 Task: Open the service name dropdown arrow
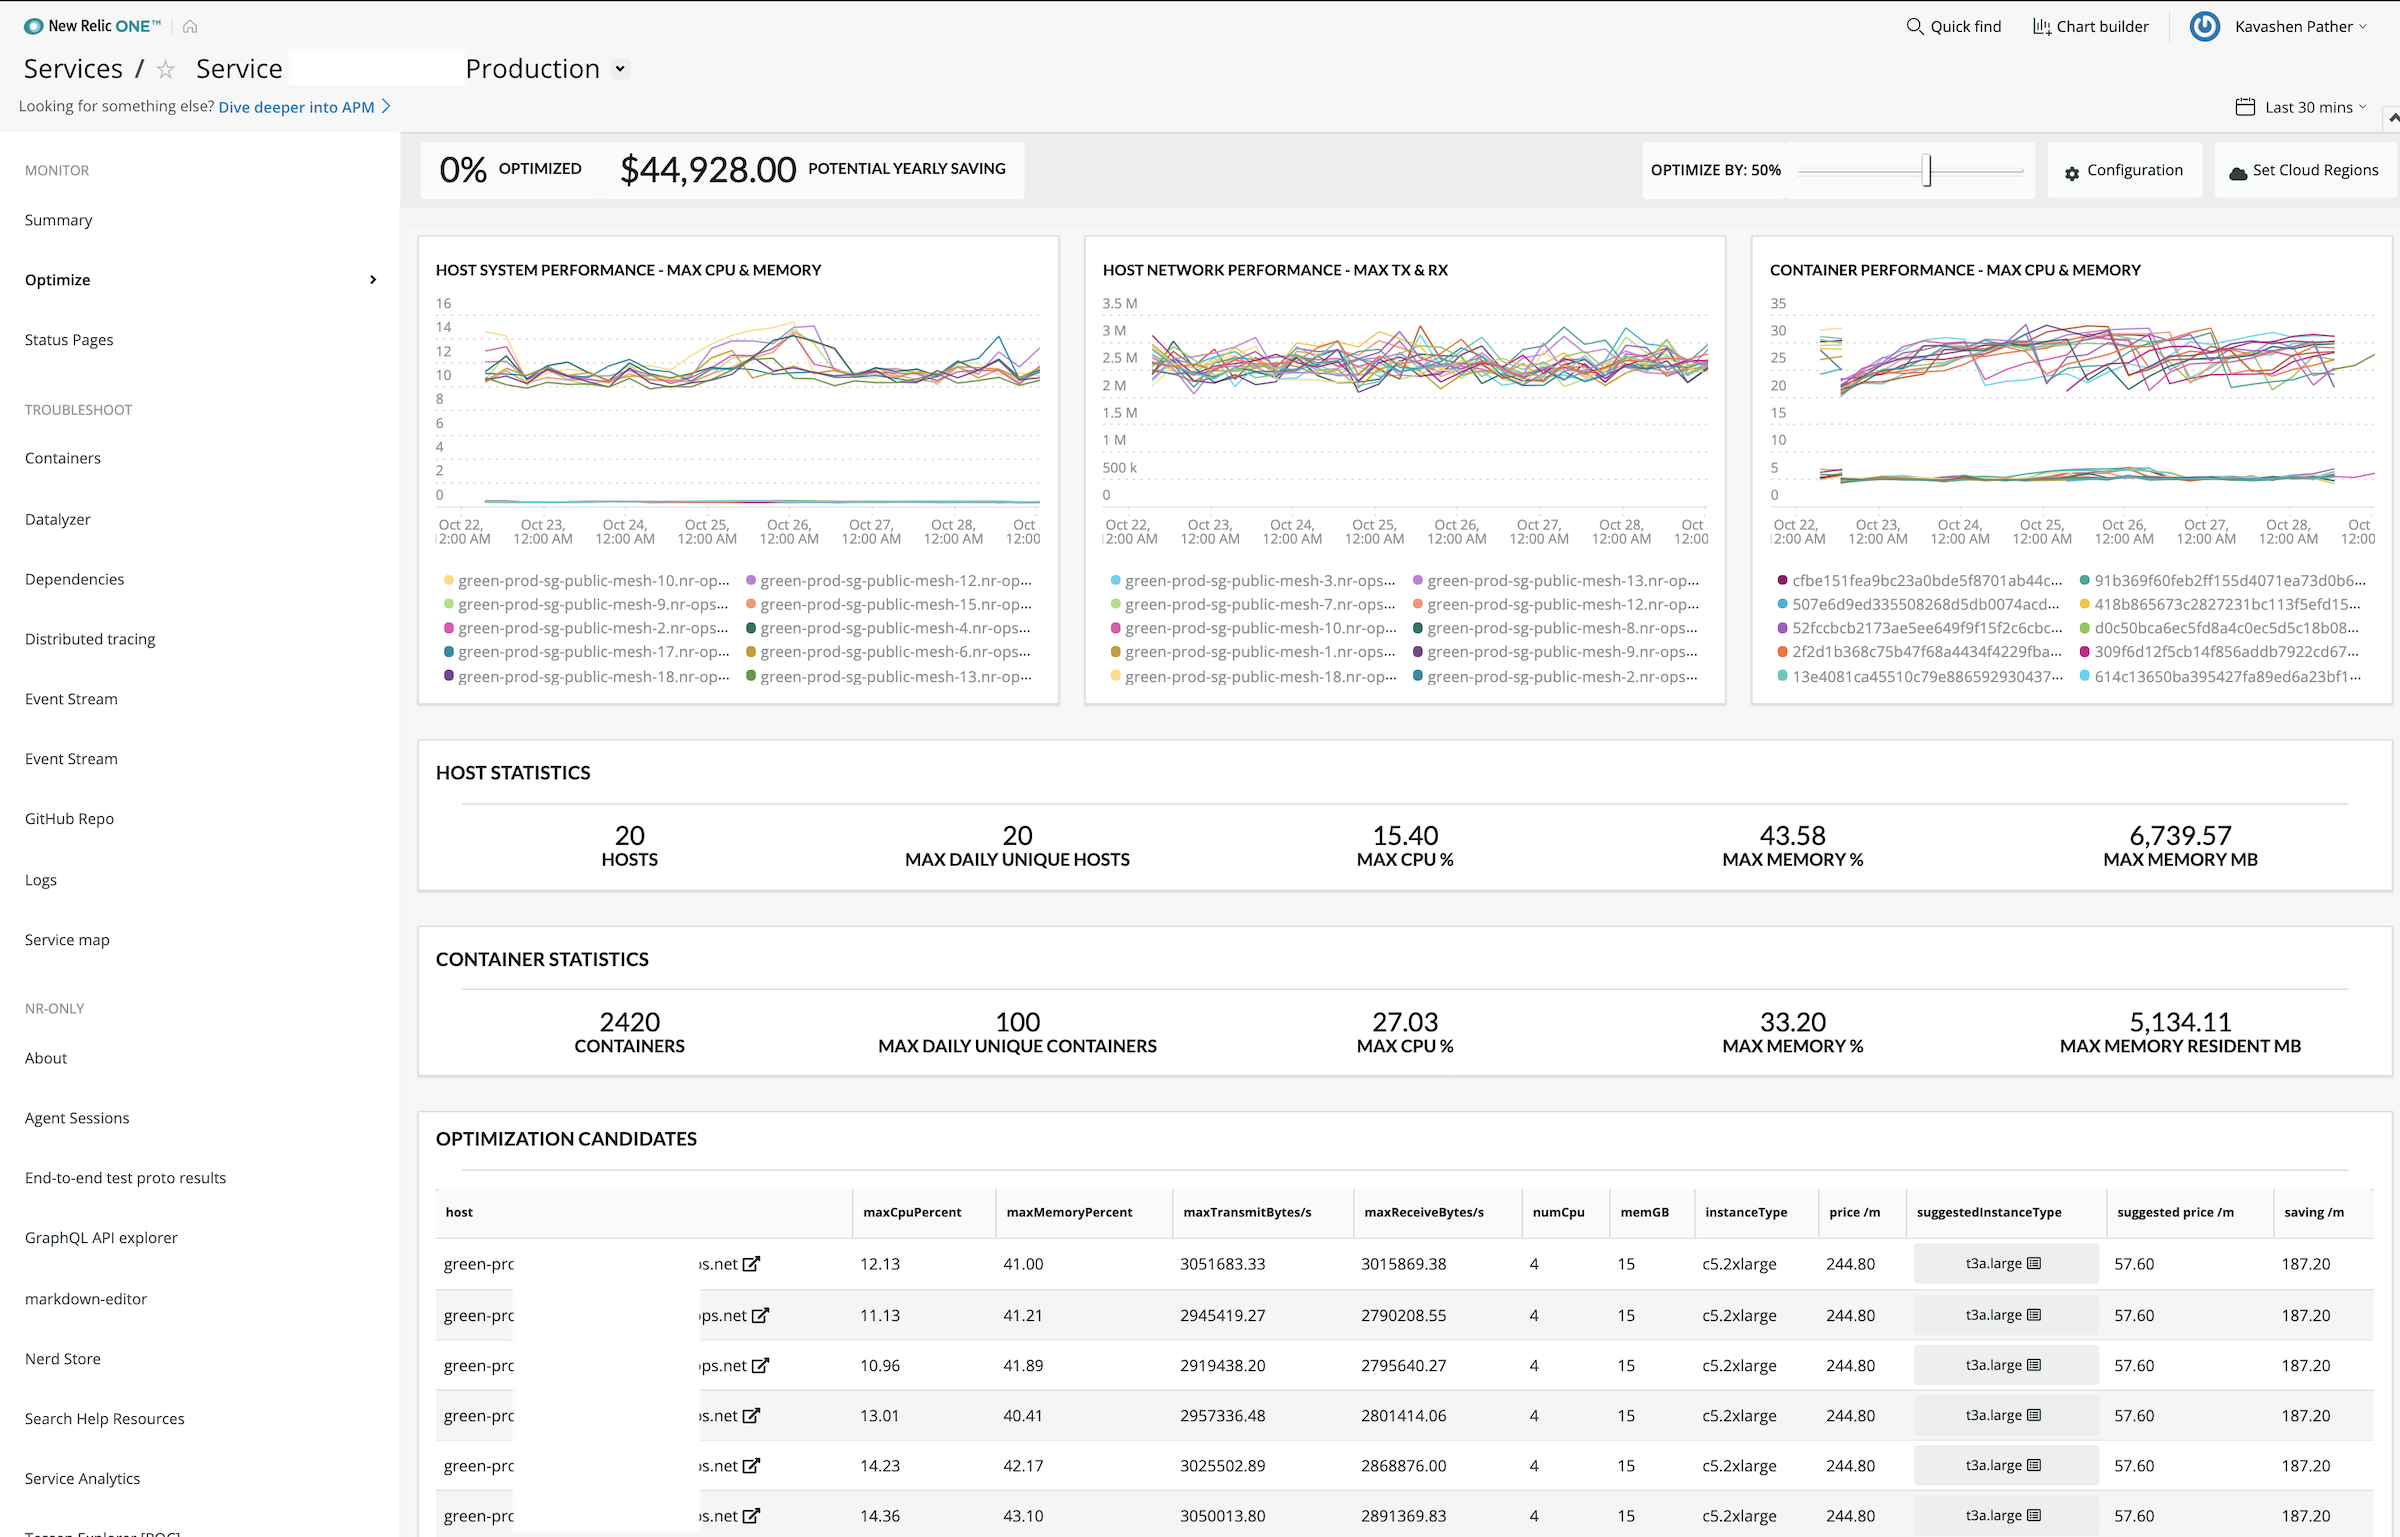click(620, 69)
